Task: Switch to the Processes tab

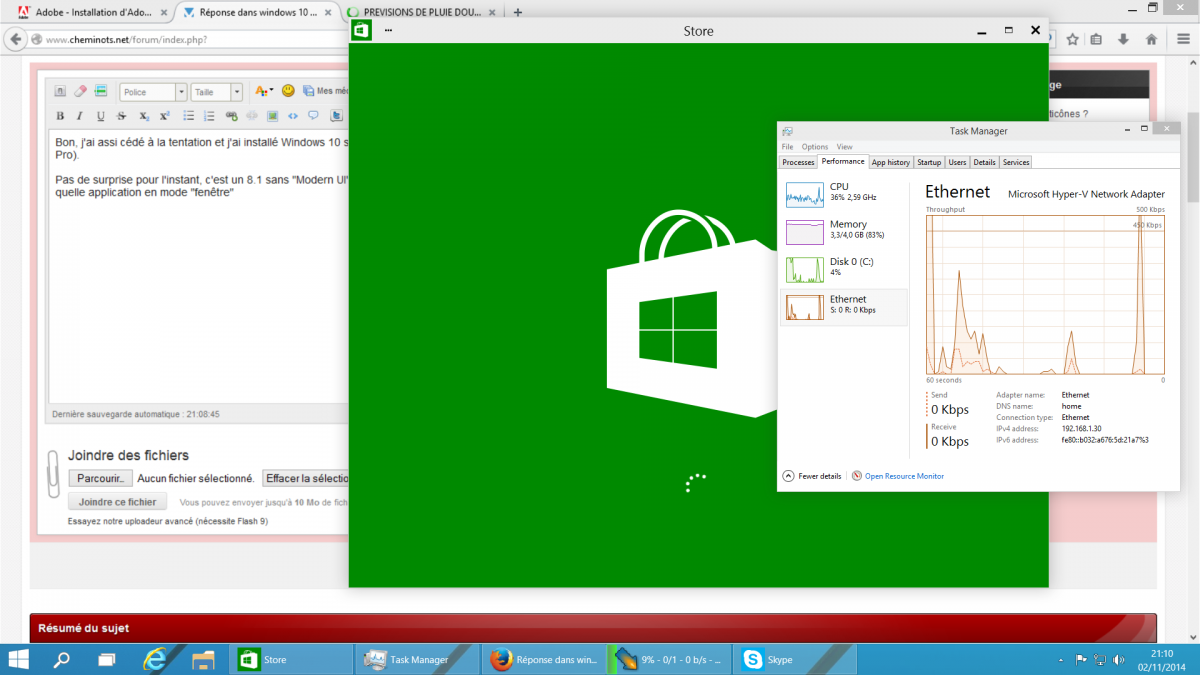Action: click(798, 162)
